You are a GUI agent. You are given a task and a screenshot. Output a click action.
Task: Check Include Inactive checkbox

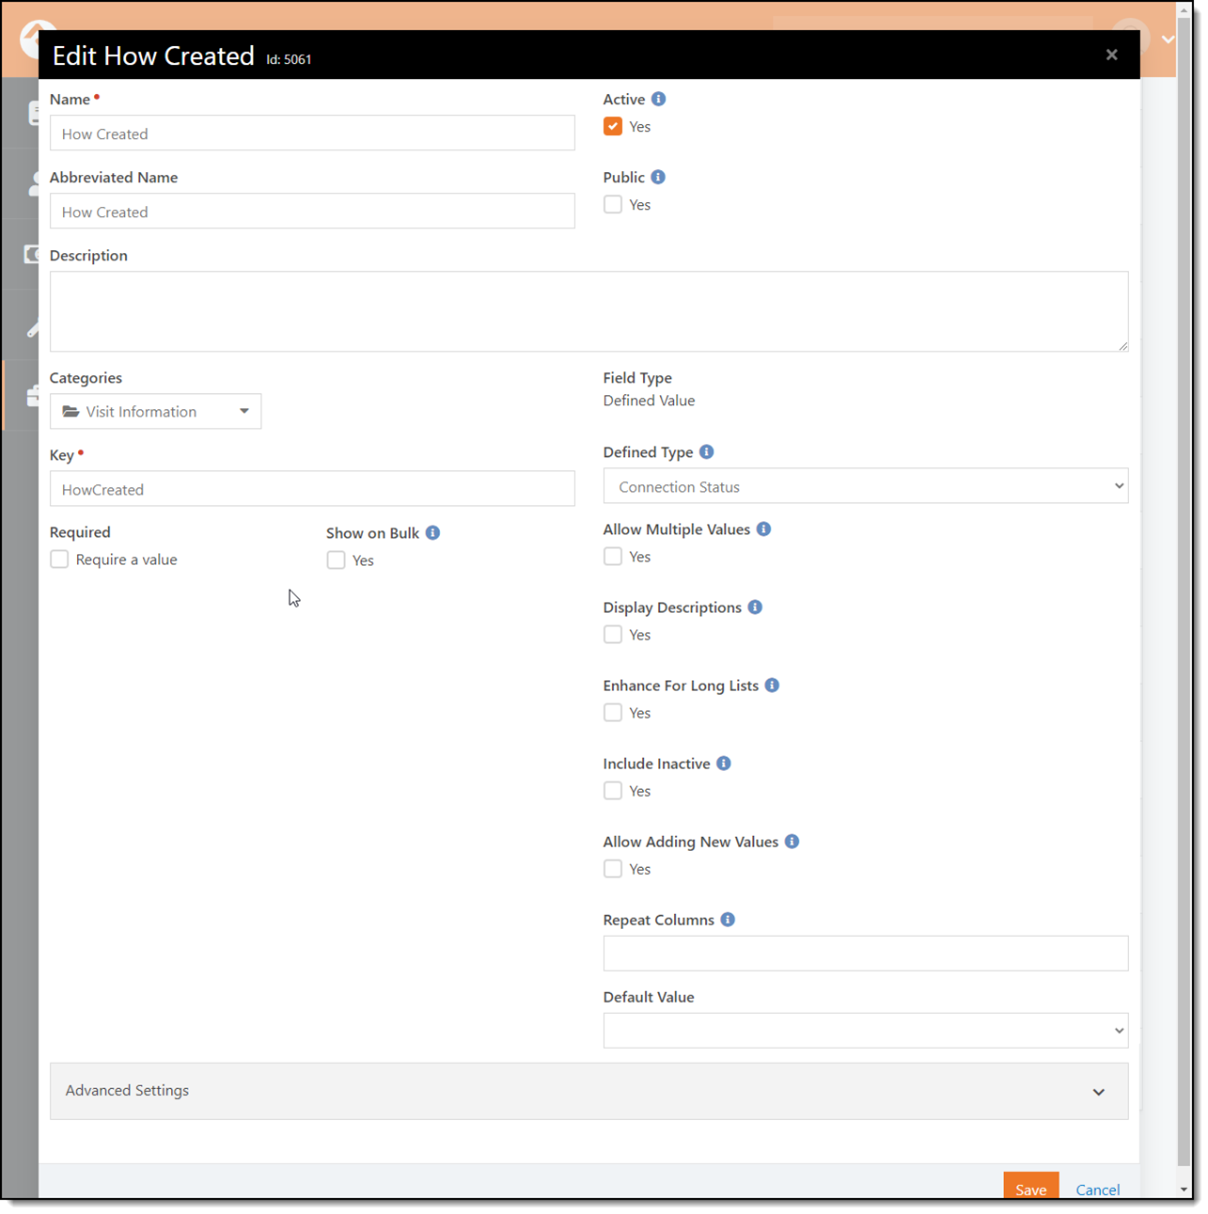coord(613,790)
